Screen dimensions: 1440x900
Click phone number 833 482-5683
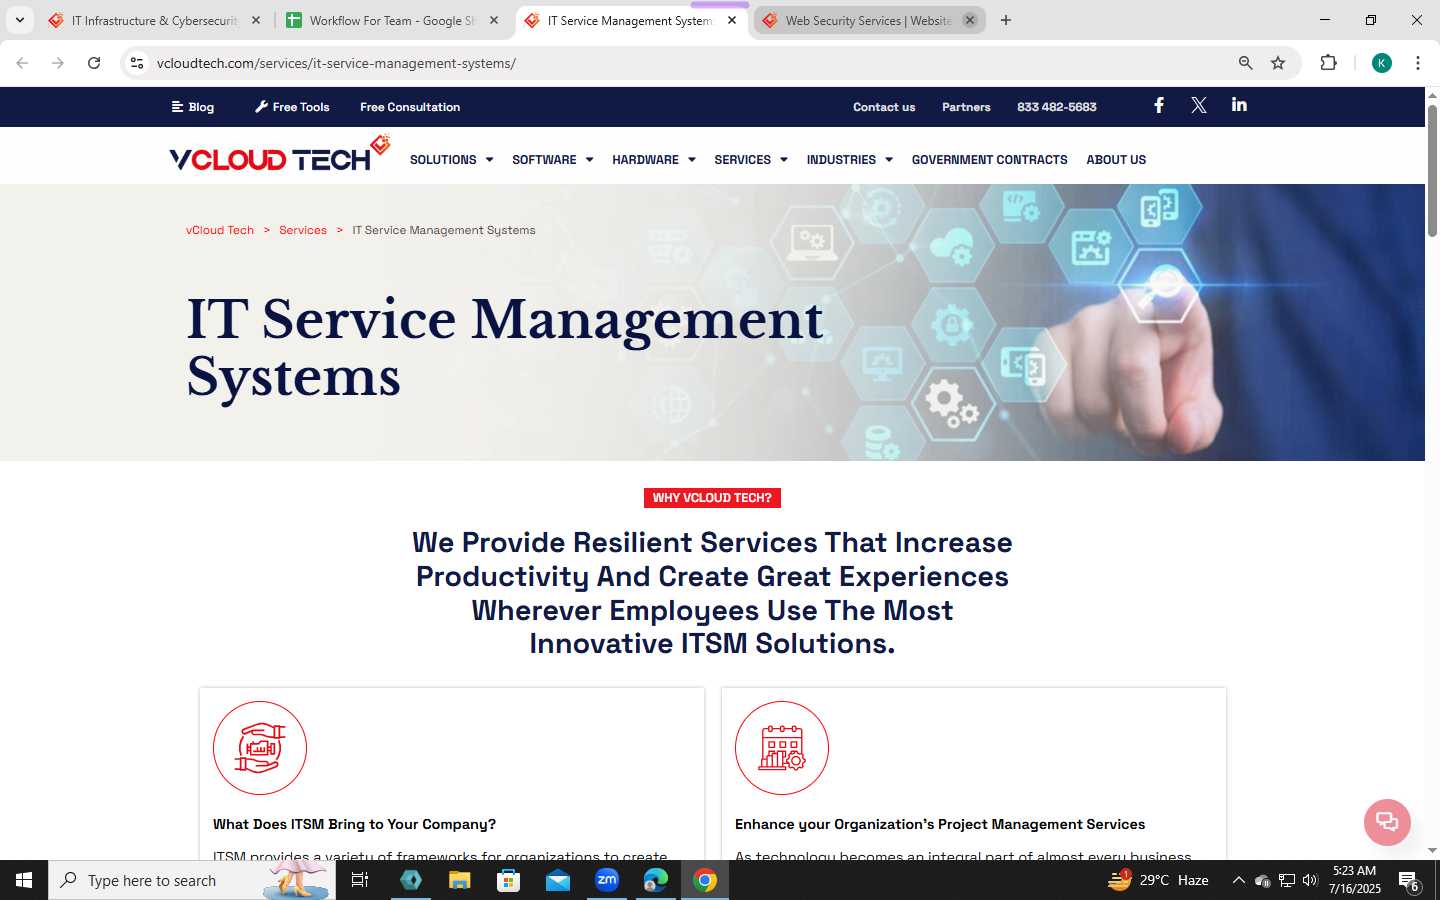point(1057,107)
